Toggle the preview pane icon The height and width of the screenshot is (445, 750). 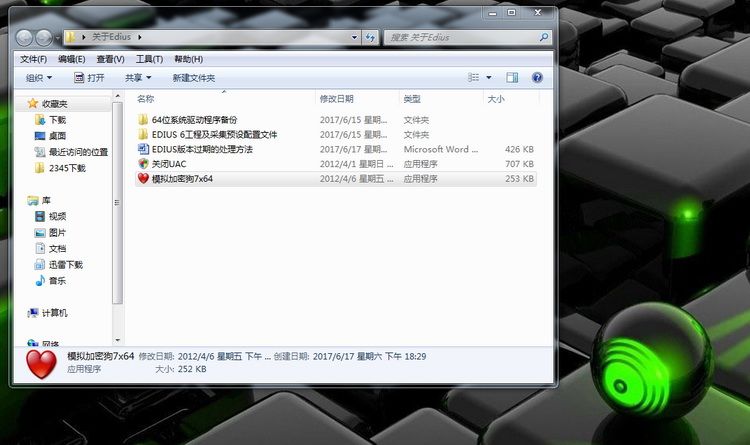coord(511,77)
